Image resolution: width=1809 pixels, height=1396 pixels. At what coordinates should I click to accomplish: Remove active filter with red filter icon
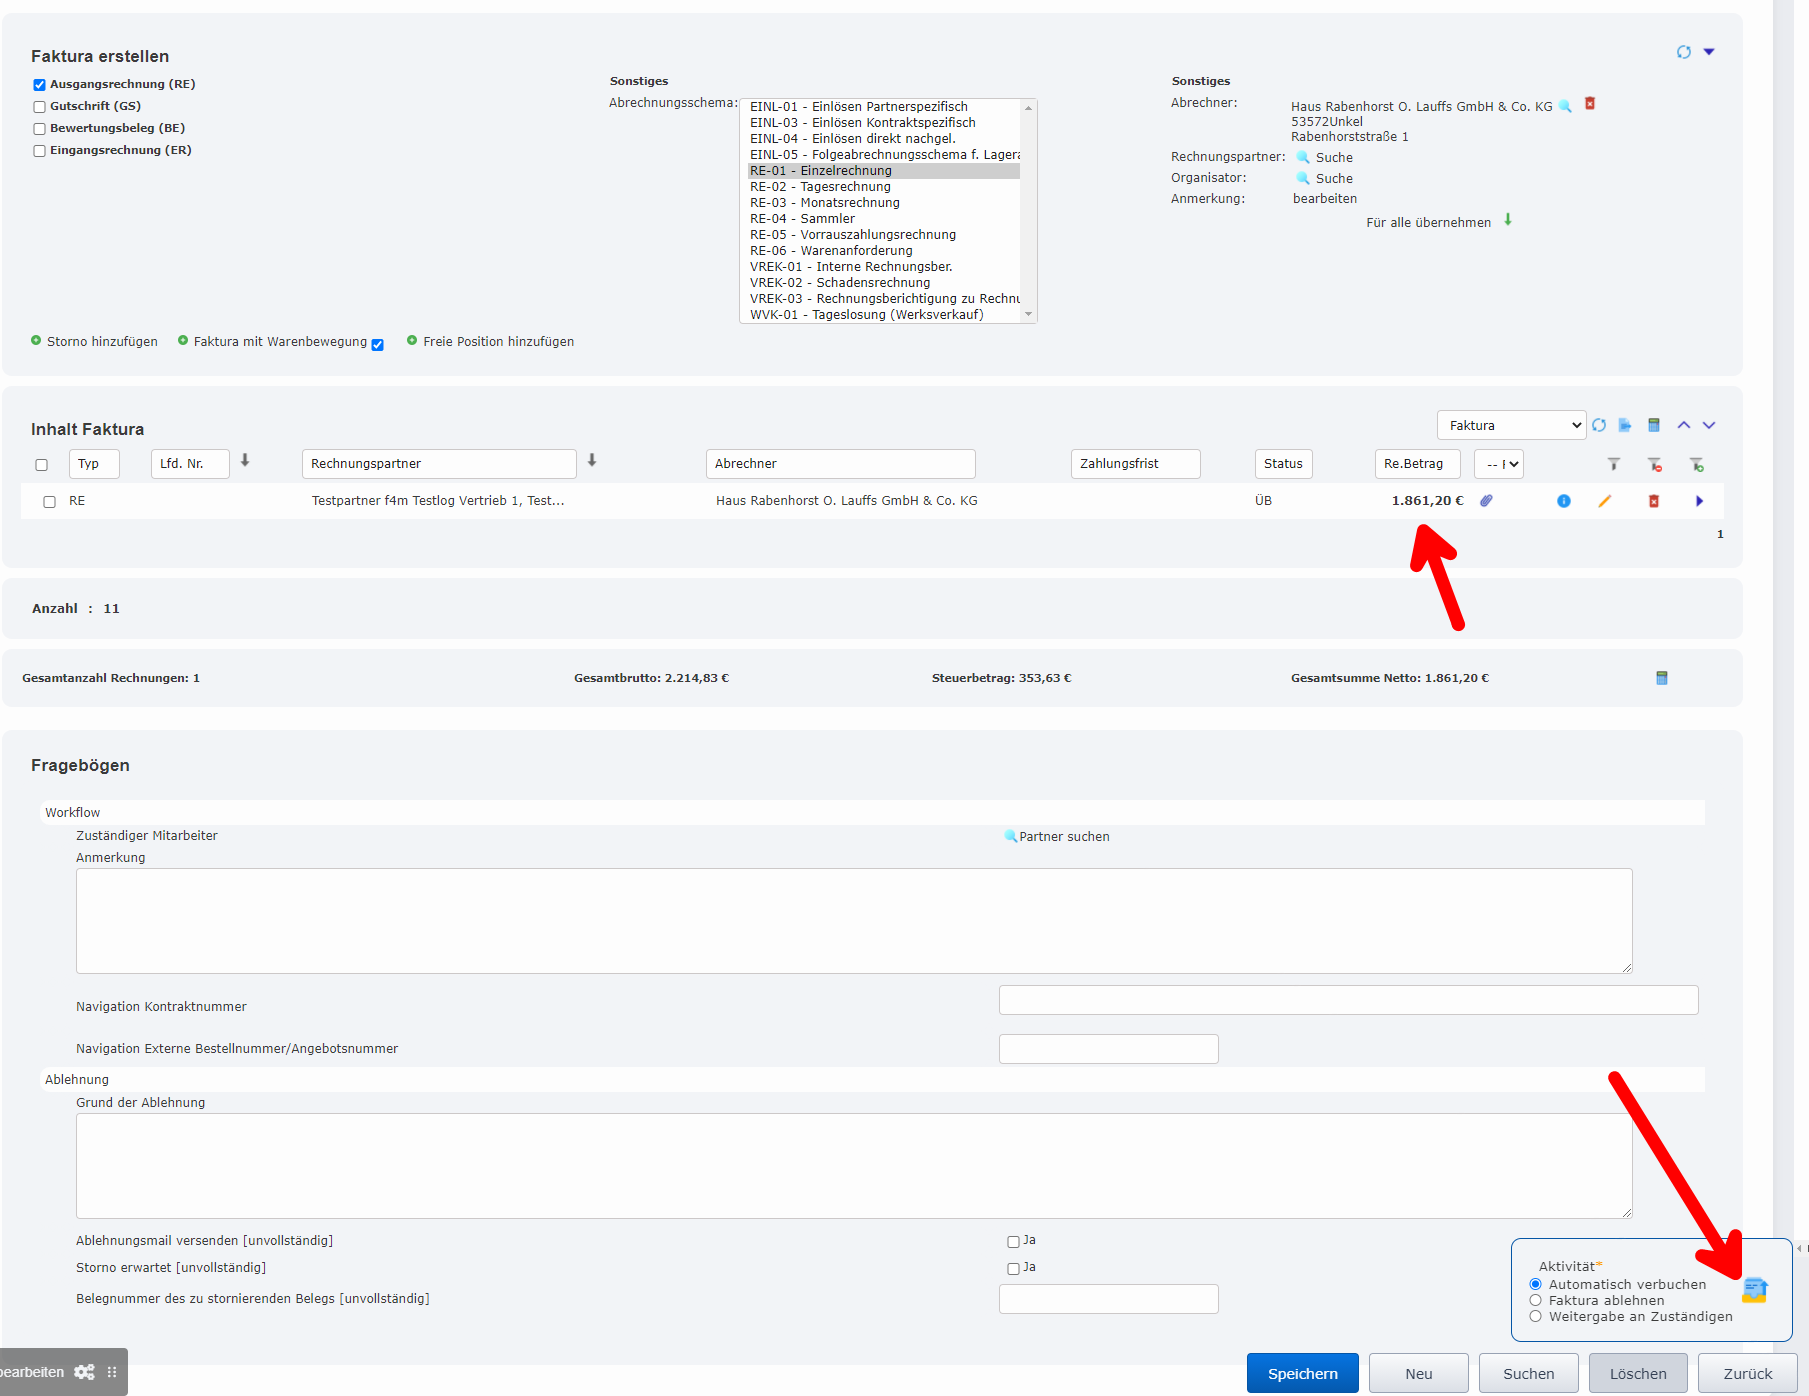tap(1654, 464)
